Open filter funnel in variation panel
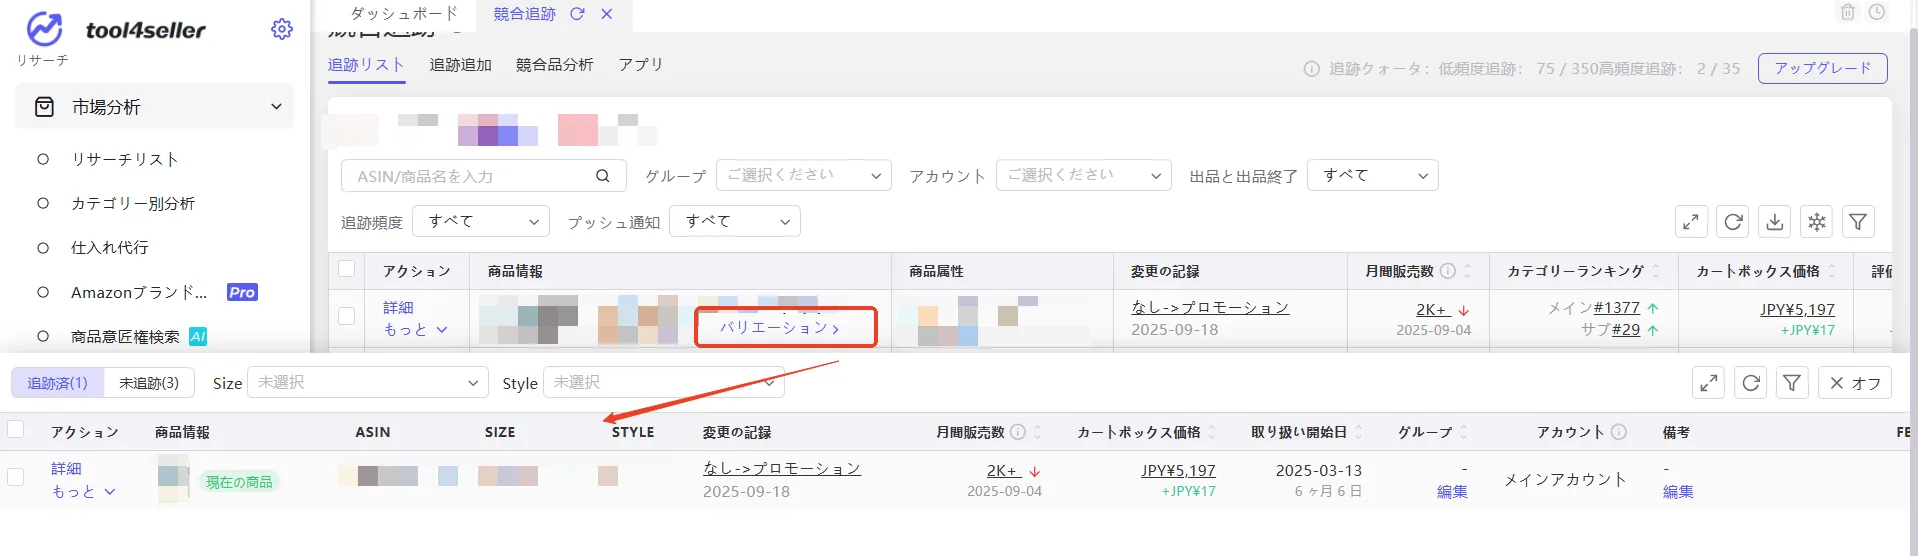 click(1792, 383)
